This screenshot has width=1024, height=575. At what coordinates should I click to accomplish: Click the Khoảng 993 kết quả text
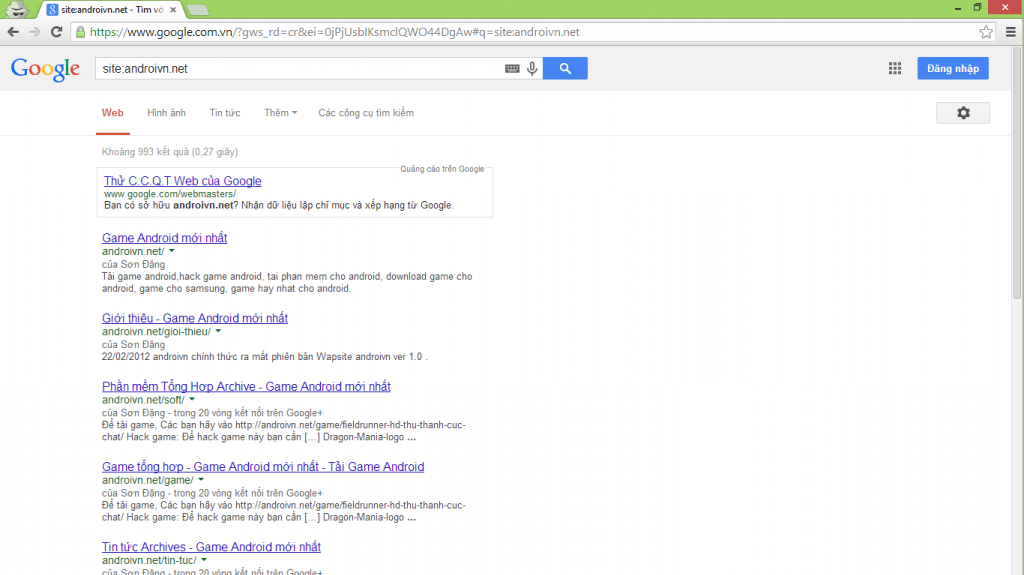click(170, 152)
